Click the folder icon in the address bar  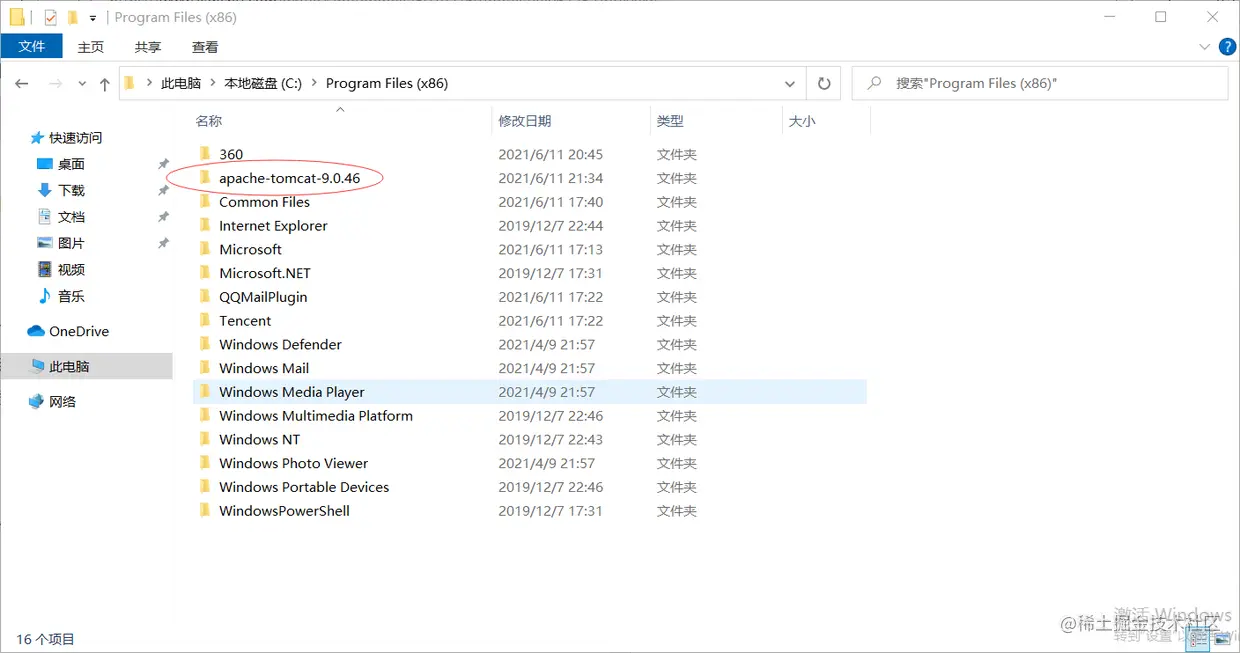coord(130,84)
